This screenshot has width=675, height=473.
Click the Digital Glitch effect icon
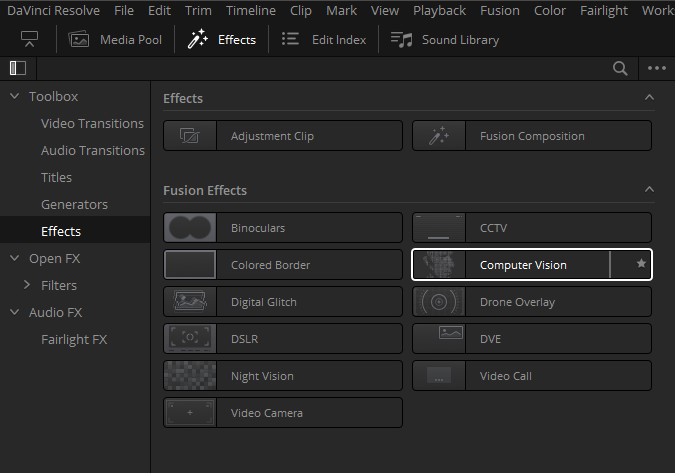pyautogui.click(x=190, y=302)
